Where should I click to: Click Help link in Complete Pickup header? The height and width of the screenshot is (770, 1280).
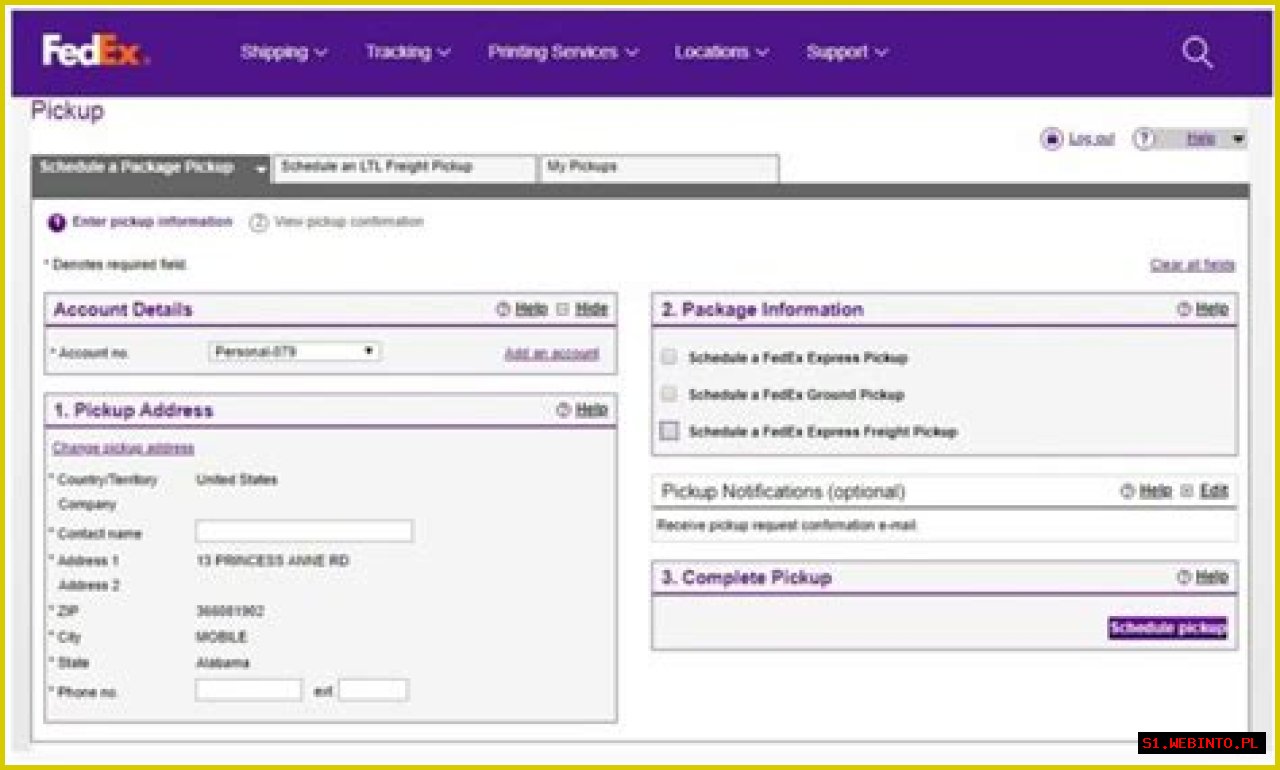(x=1212, y=577)
